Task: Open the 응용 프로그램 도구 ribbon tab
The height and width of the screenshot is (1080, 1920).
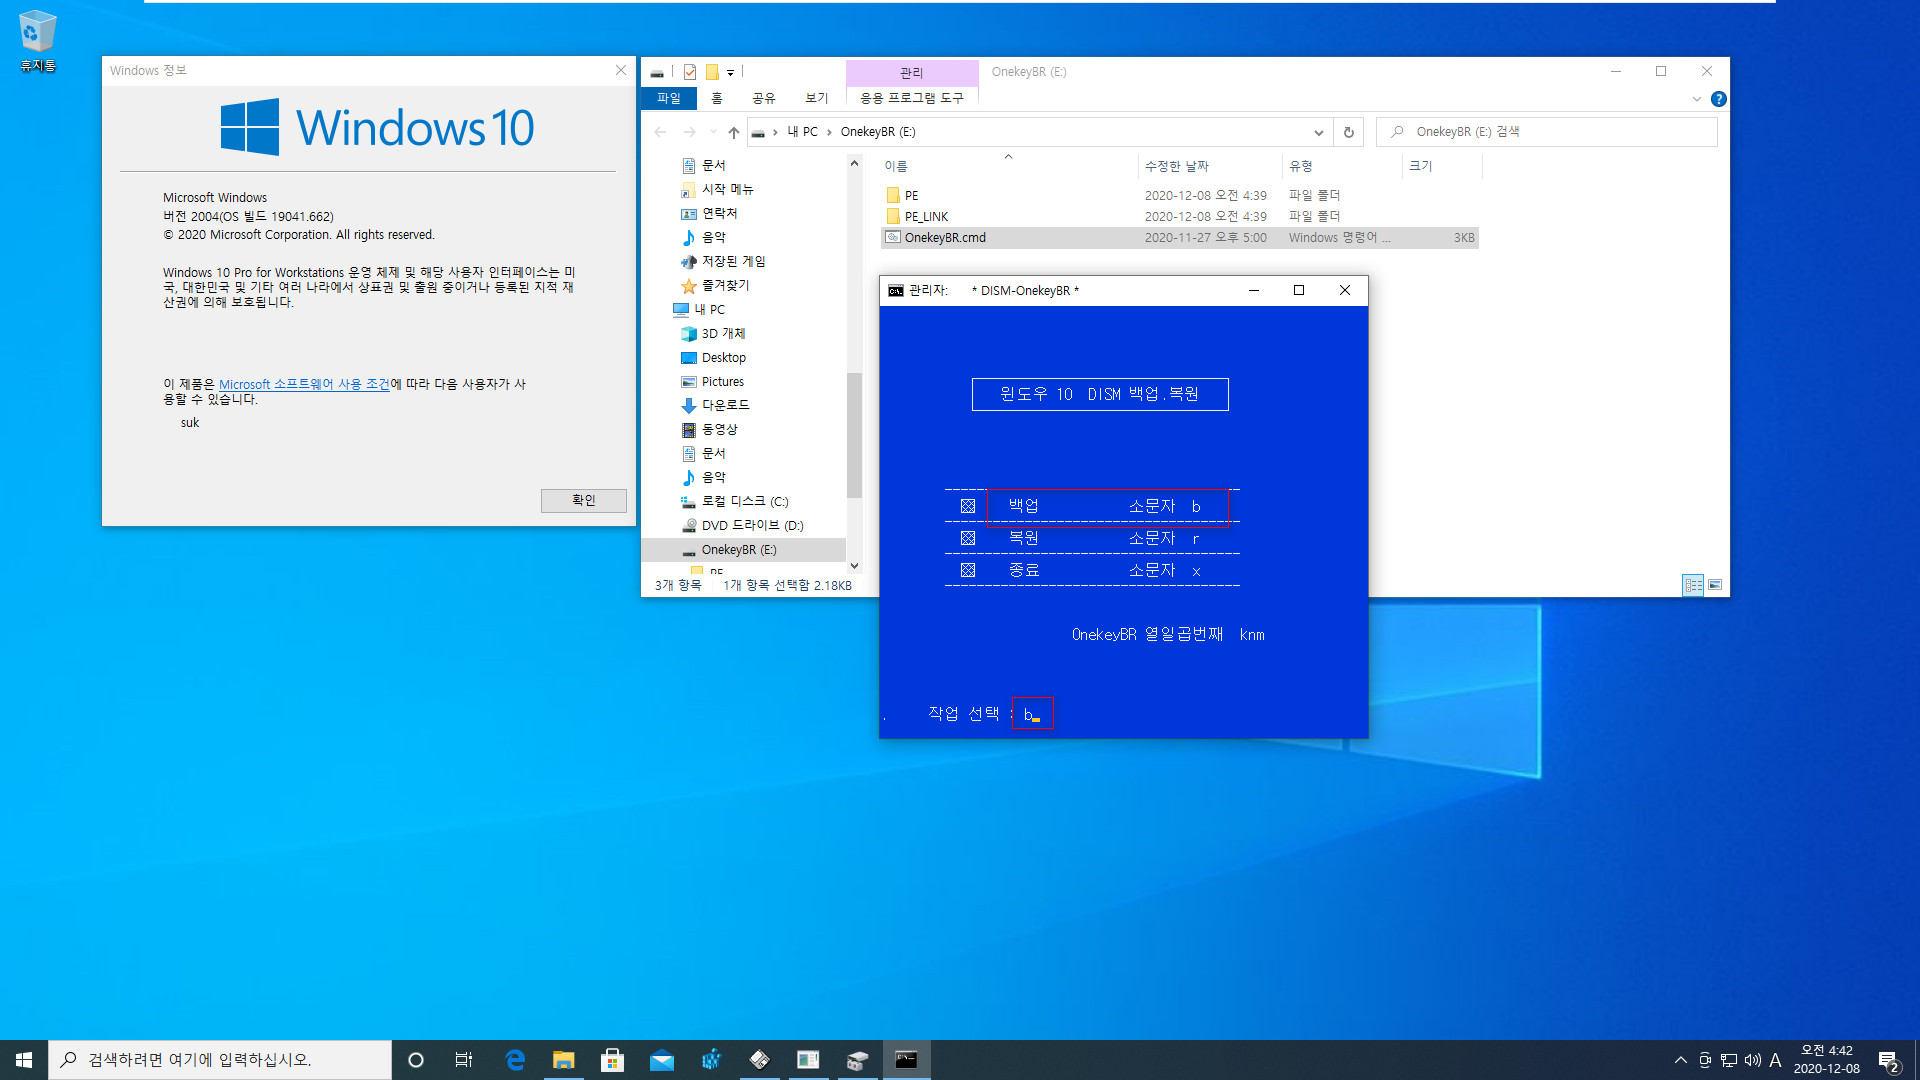Action: pyautogui.click(x=912, y=98)
